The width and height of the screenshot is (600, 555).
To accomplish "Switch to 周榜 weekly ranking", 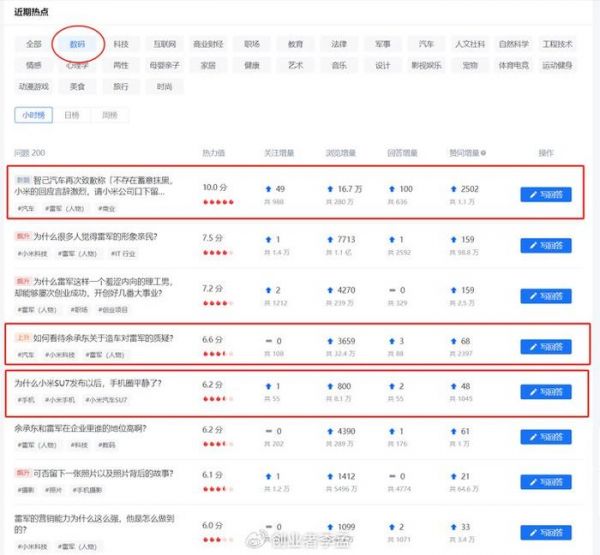I will coord(108,115).
